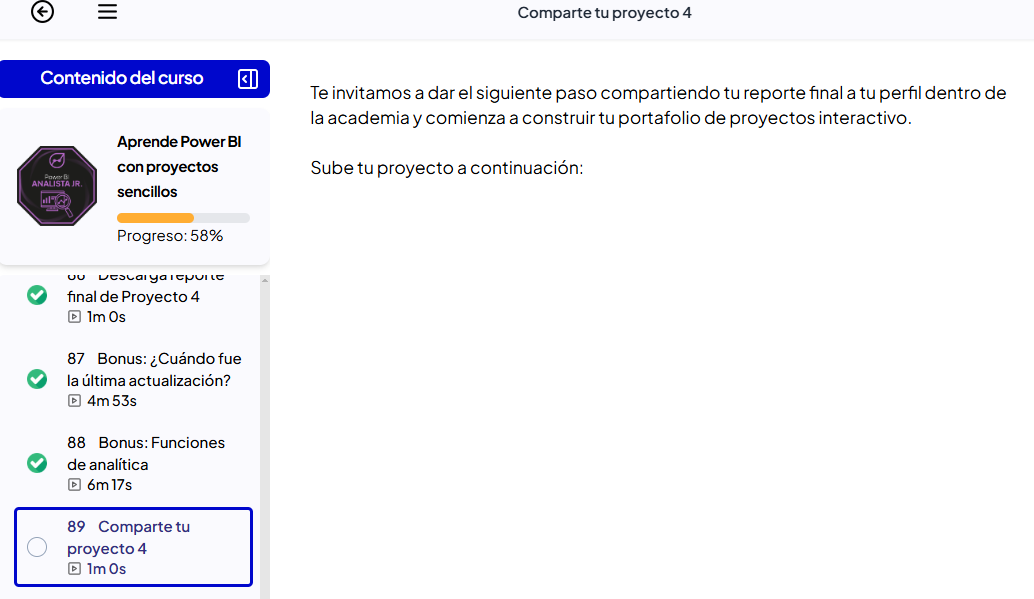This screenshot has width=1034, height=599.
Task: Click the orange course progress bar
Action: coord(155,217)
